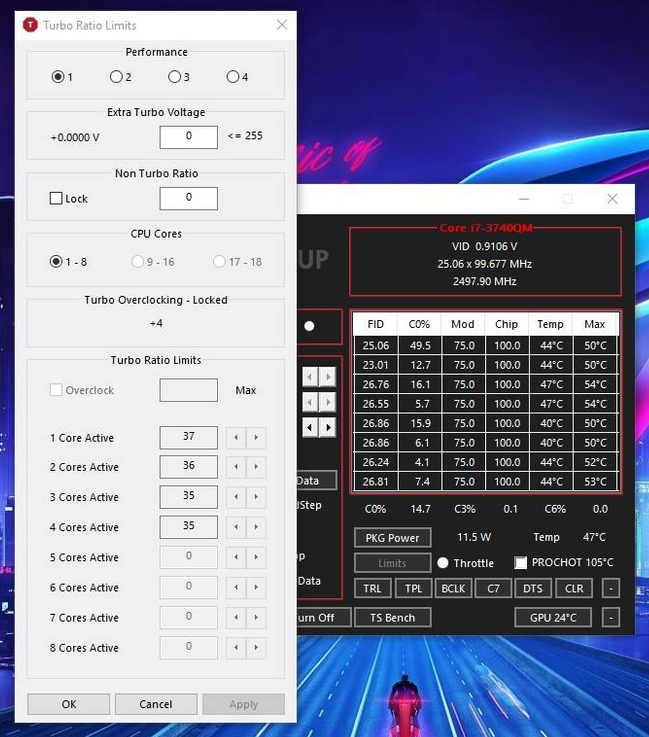Click the GPU 24°C button
The width and height of the screenshot is (649, 737).
coord(553,618)
